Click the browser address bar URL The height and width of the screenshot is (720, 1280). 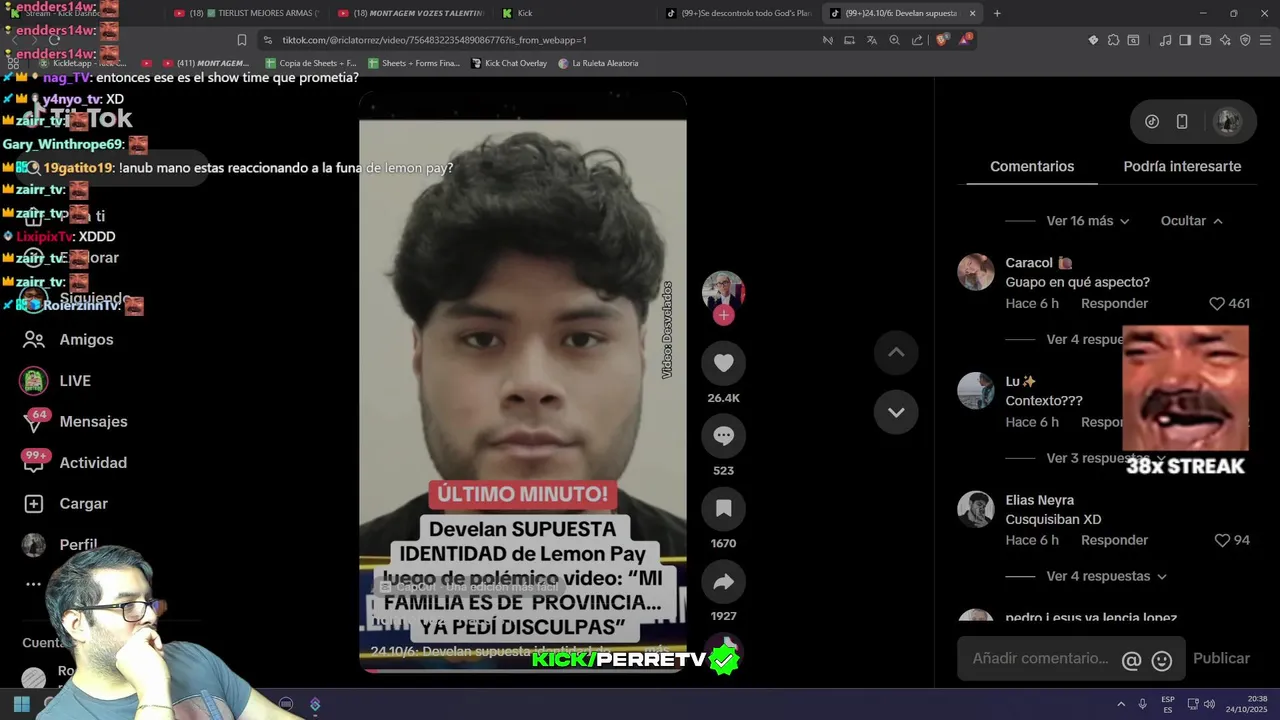click(x=434, y=40)
